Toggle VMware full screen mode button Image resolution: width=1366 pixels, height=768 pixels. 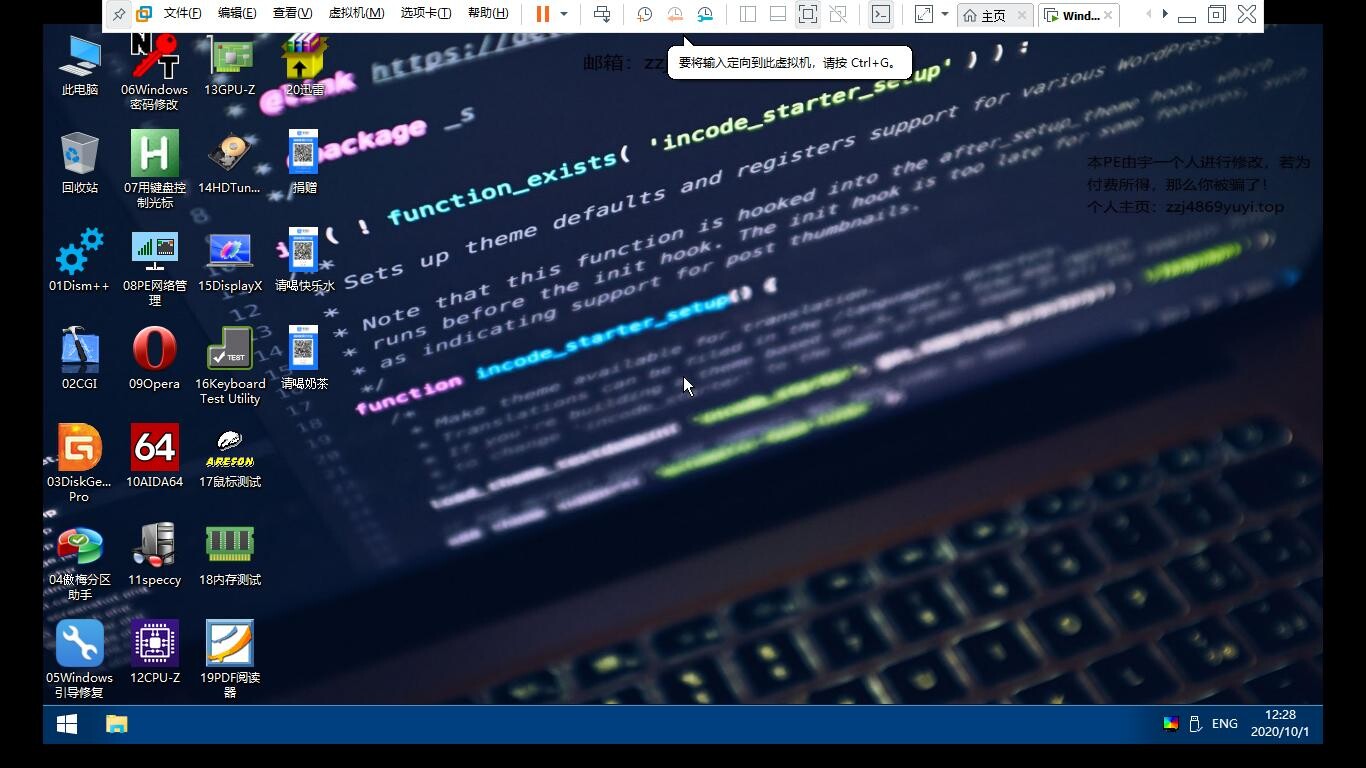[x=807, y=14]
